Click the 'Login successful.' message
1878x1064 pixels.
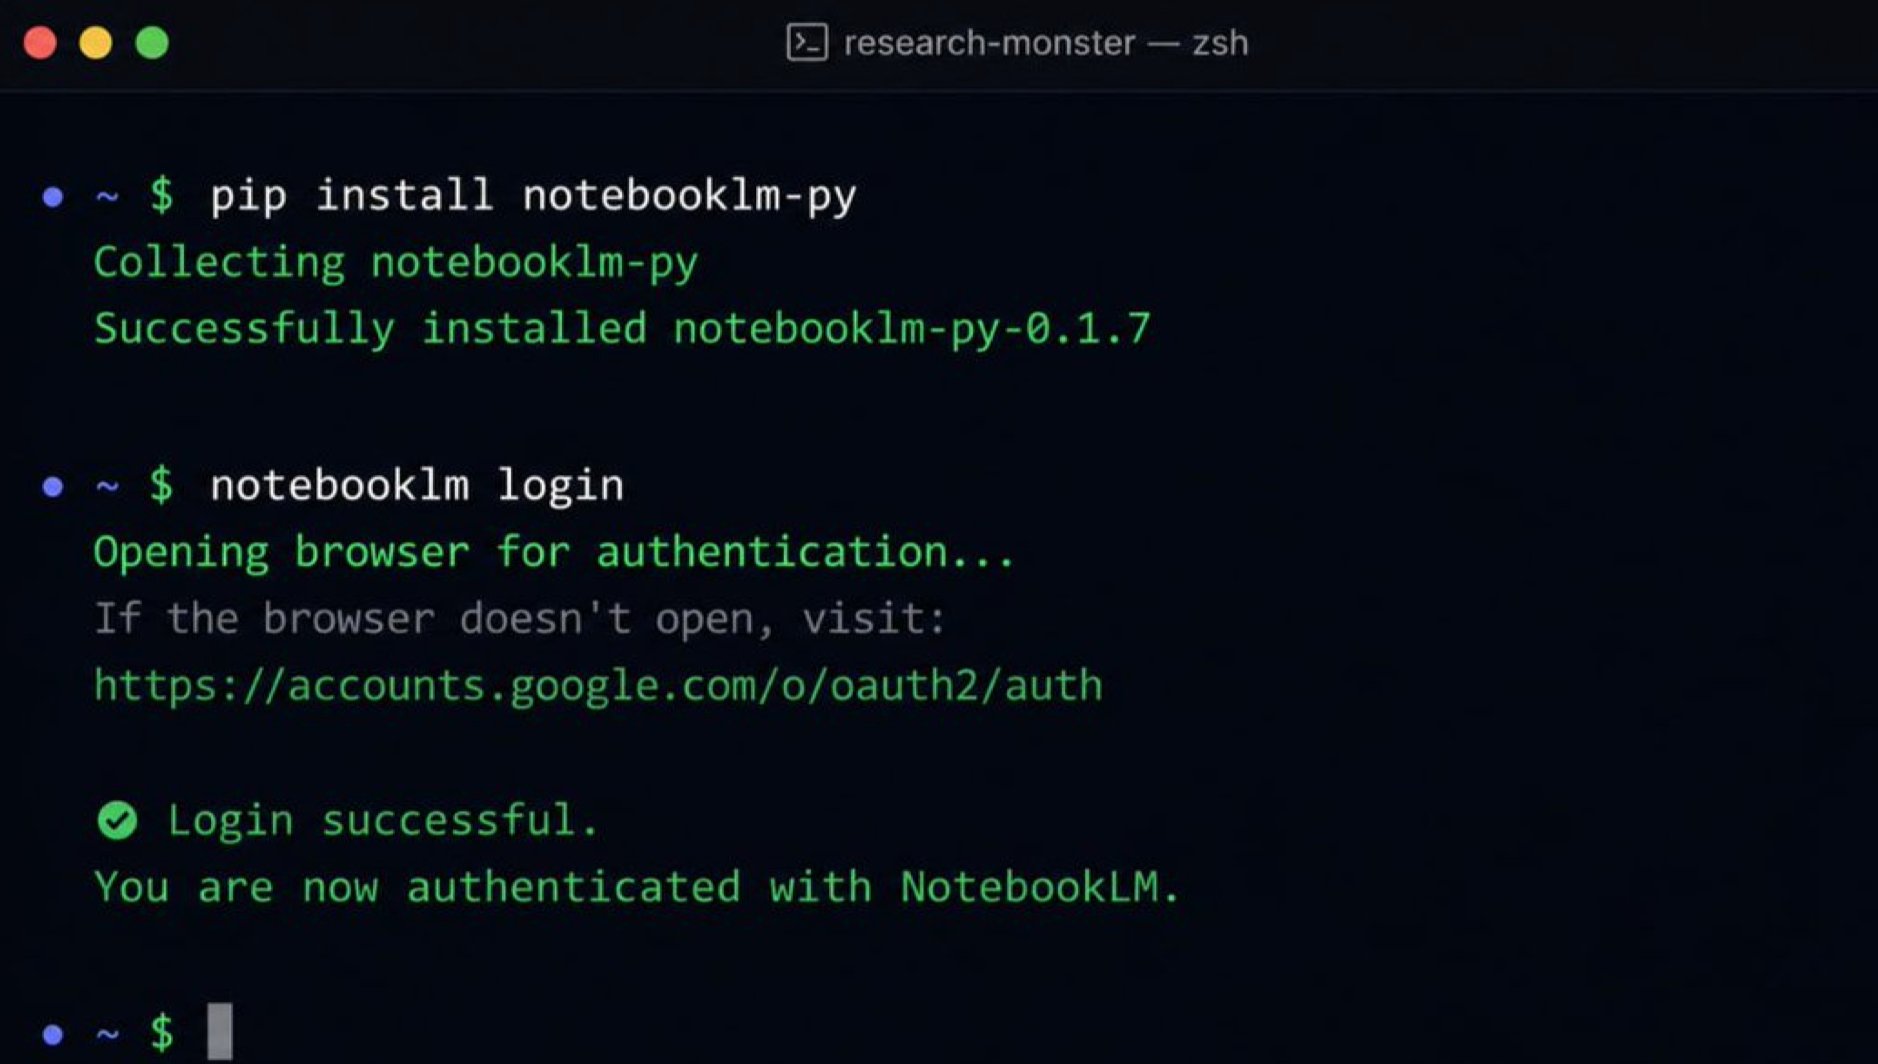click(x=383, y=820)
